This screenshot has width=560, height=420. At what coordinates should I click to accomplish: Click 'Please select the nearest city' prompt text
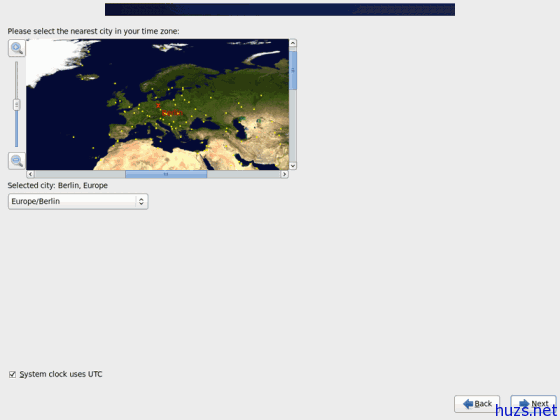(x=94, y=31)
